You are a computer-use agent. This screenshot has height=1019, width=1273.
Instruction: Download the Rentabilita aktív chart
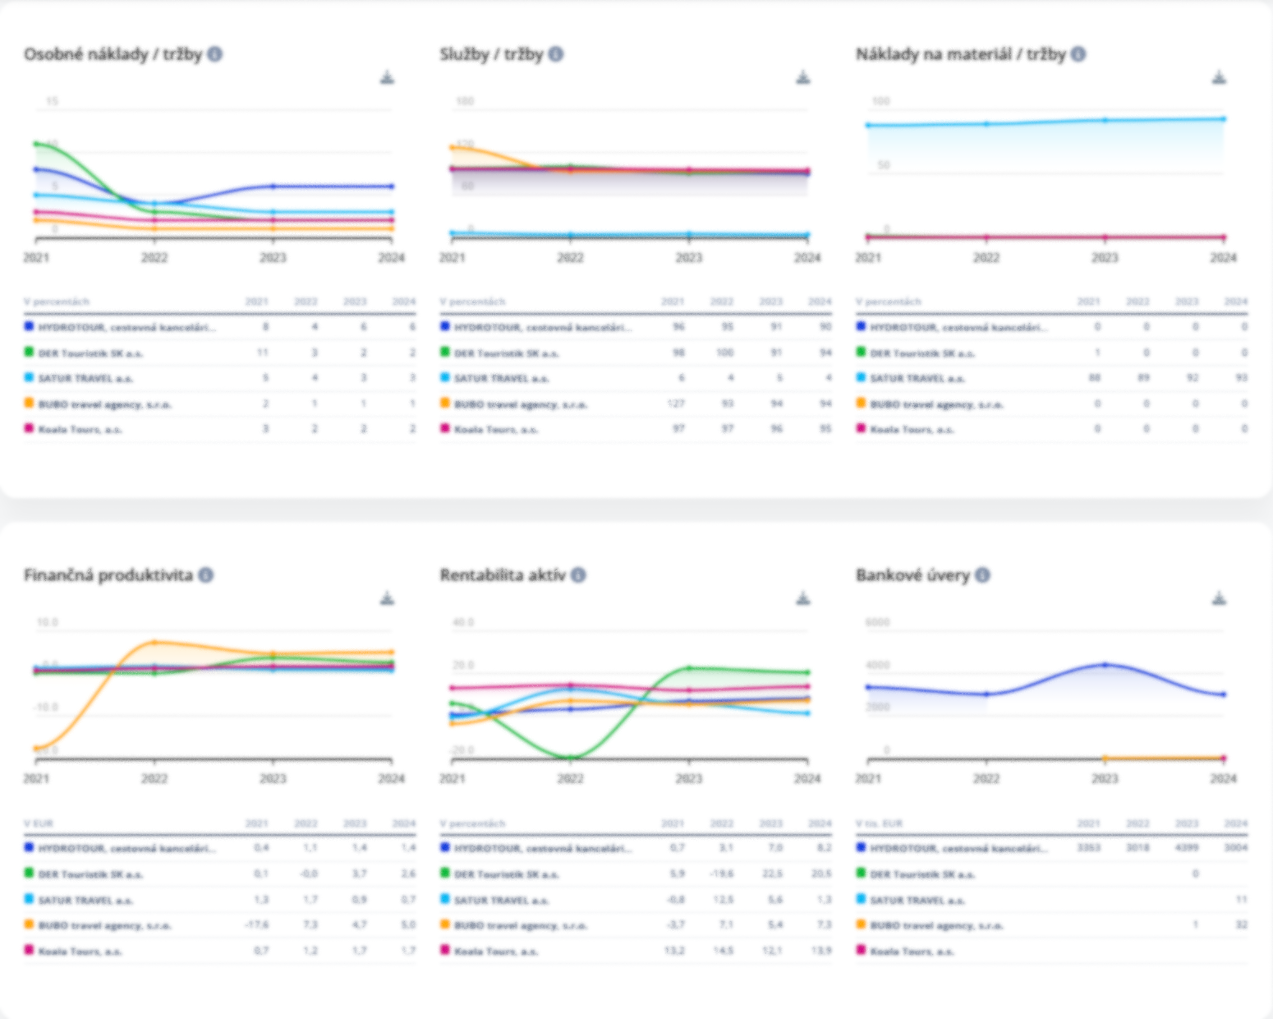coord(803,599)
